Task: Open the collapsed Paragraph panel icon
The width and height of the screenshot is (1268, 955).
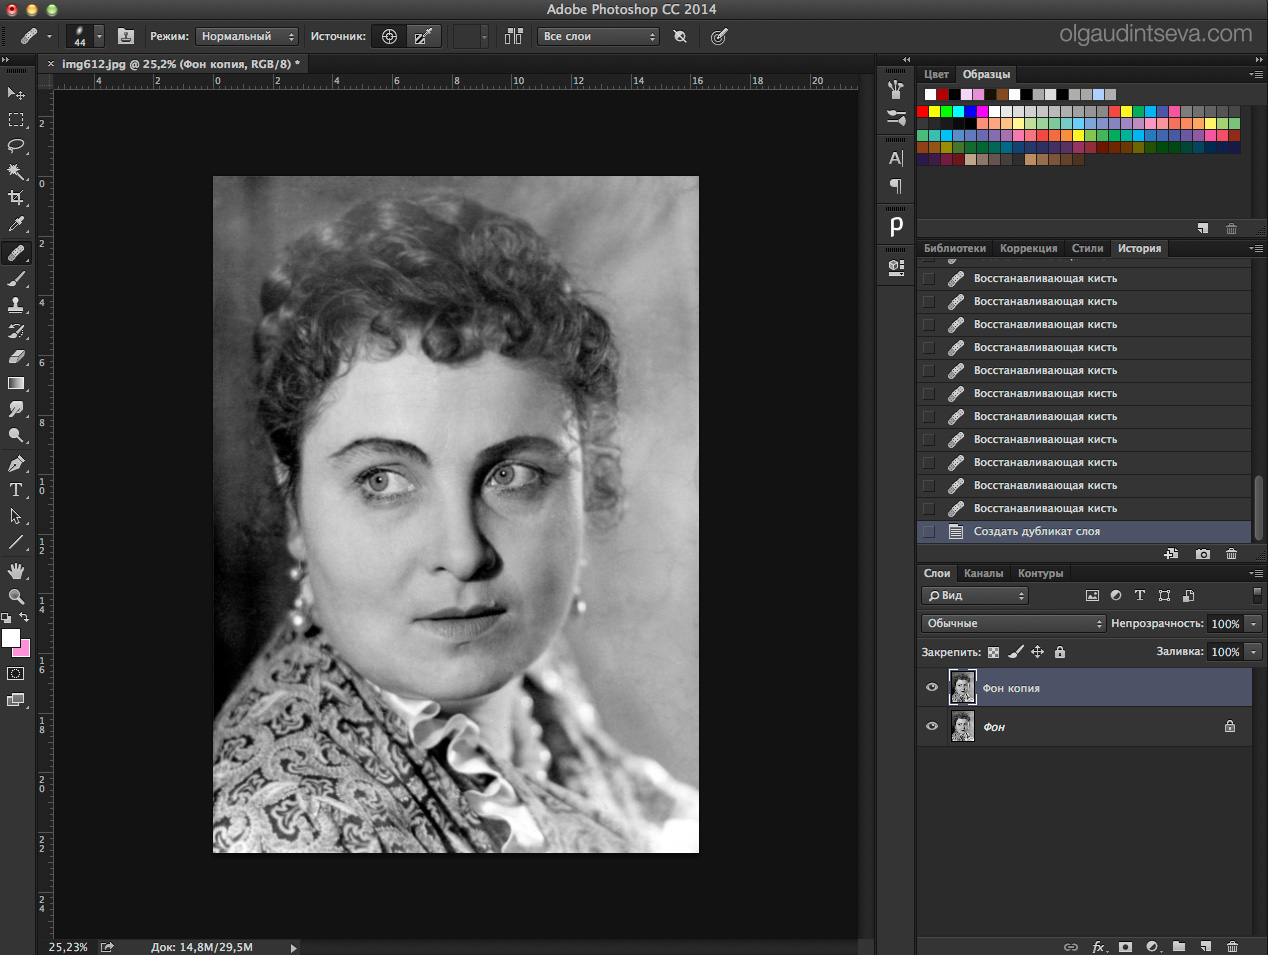Action: point(896,186)
